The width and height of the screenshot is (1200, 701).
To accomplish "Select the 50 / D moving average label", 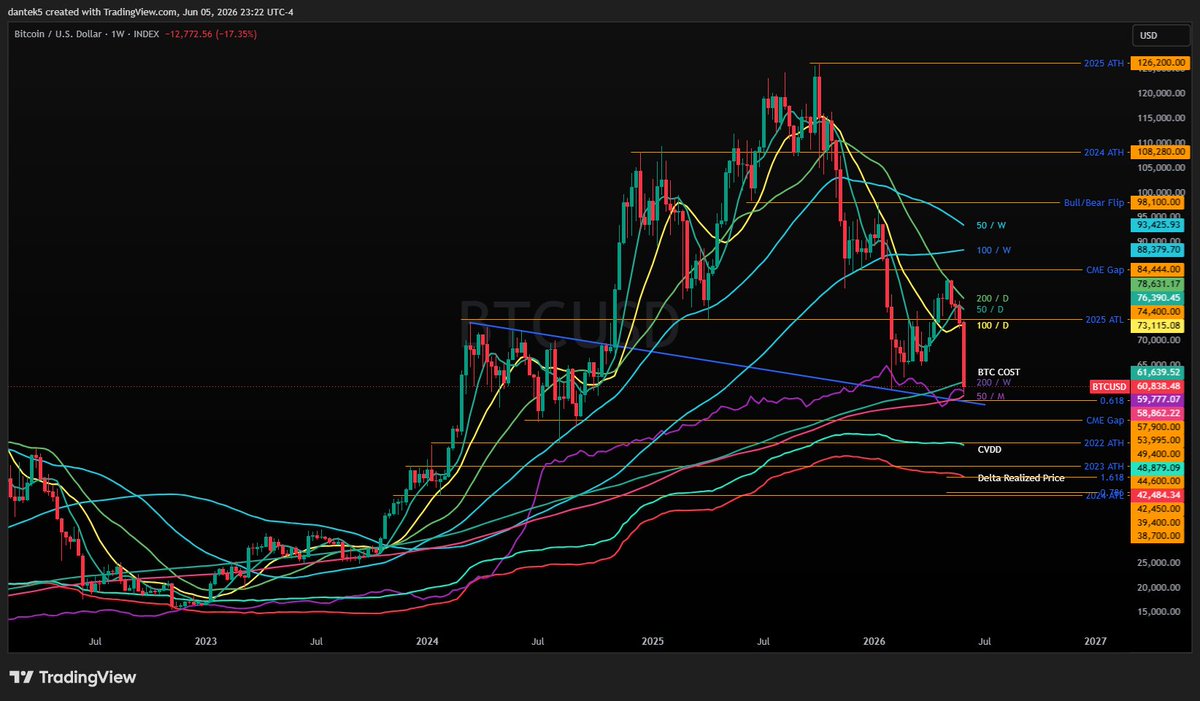I will (990, 310).
